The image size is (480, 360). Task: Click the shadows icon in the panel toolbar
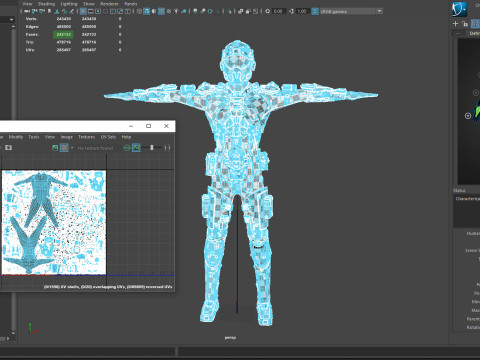point(183,11)
